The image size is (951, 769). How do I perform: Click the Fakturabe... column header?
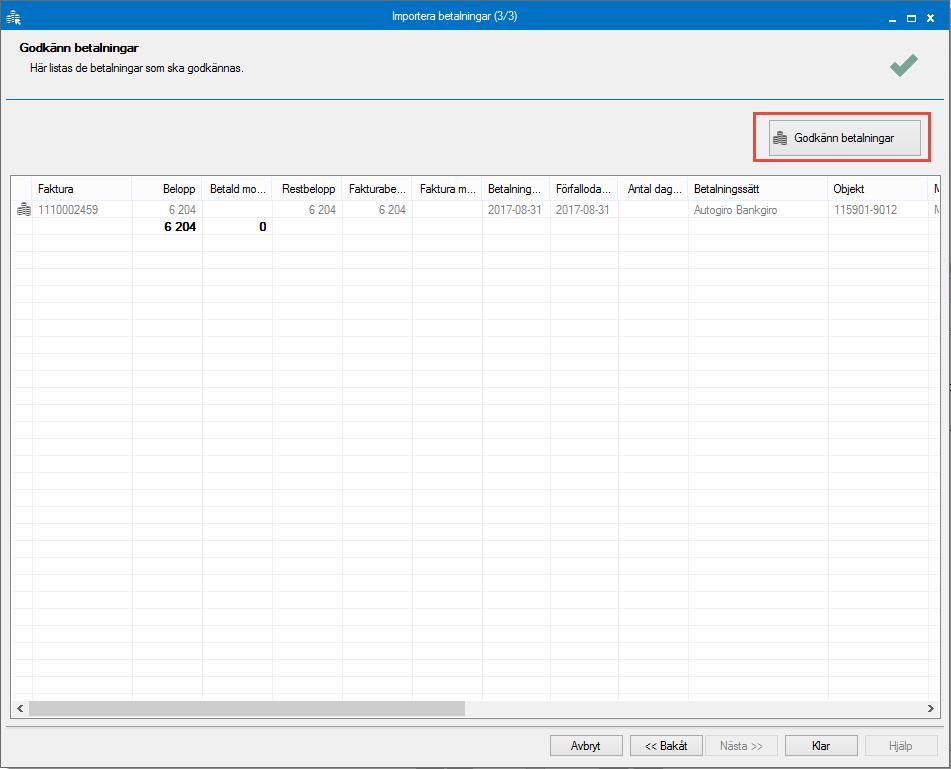(377, 189)
